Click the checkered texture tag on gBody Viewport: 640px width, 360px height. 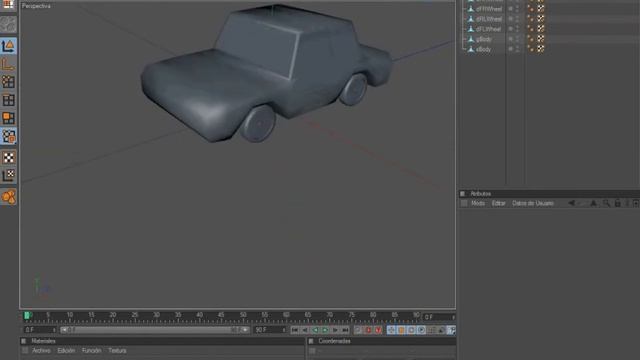point(541,38)
